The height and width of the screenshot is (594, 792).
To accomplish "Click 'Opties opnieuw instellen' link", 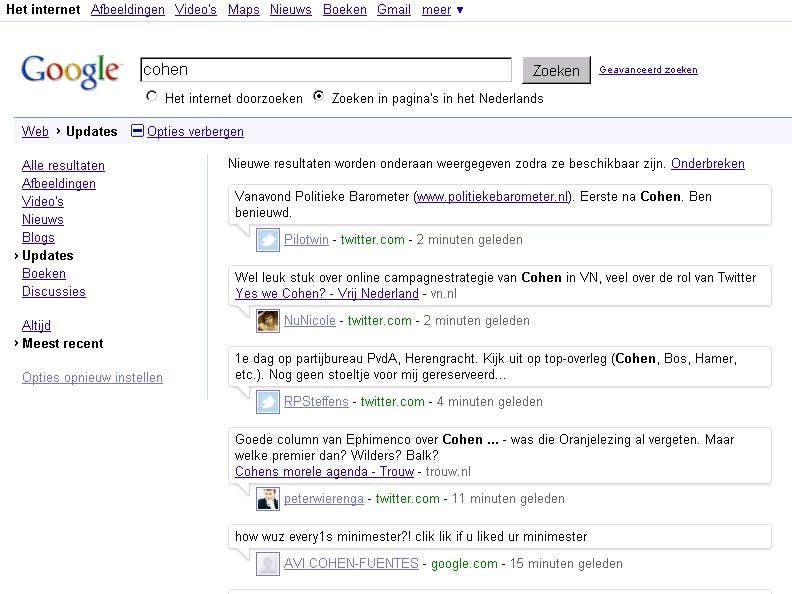I will pos(92,378).
